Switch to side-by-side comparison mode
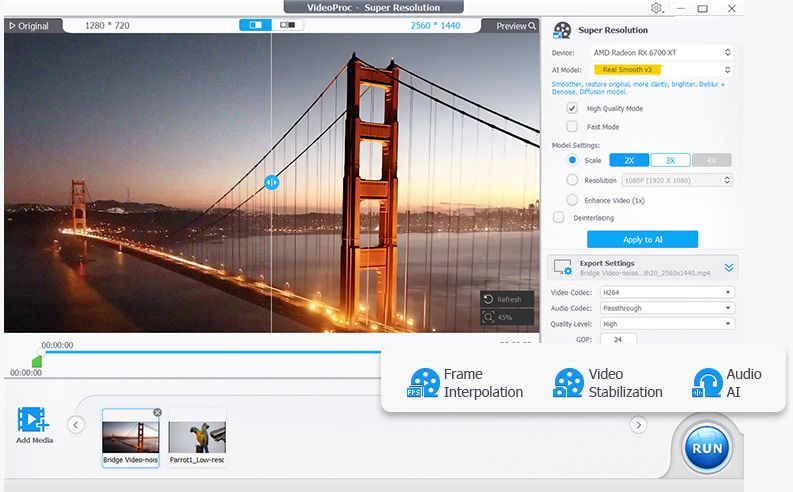Image resolution: width=793 pixels, height=492 pixels. pos(287,25)
